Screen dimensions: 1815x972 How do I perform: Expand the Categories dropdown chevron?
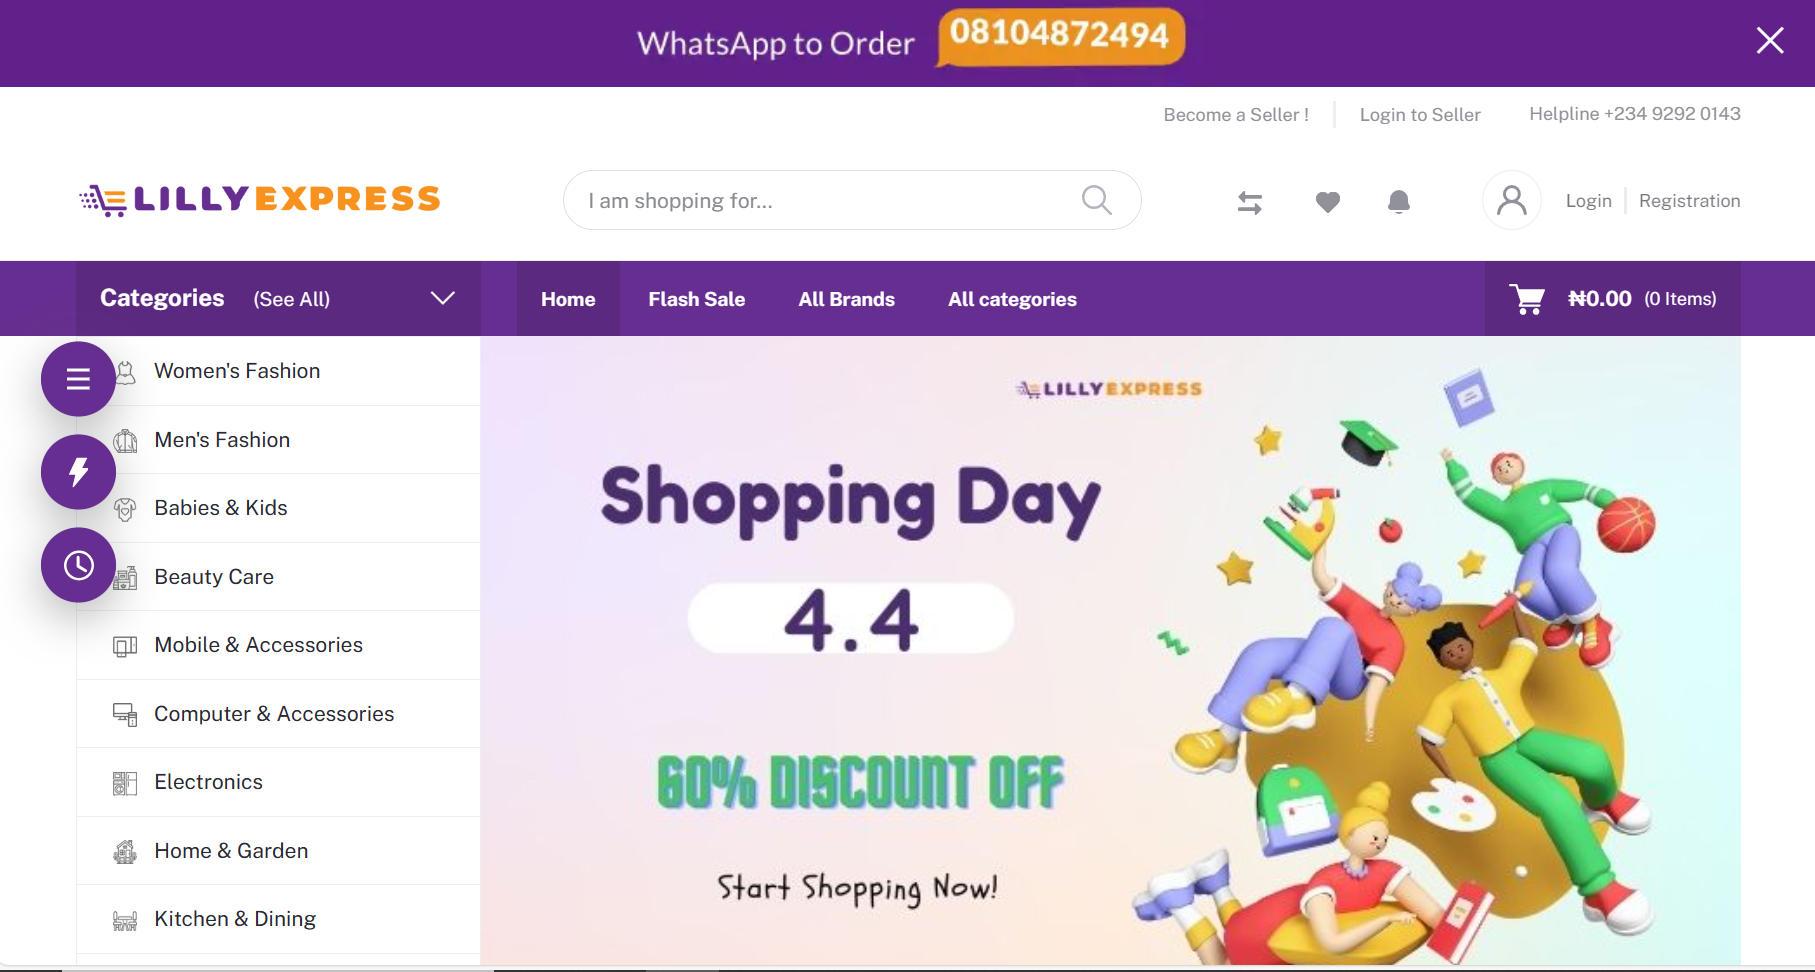click(443, 298)
